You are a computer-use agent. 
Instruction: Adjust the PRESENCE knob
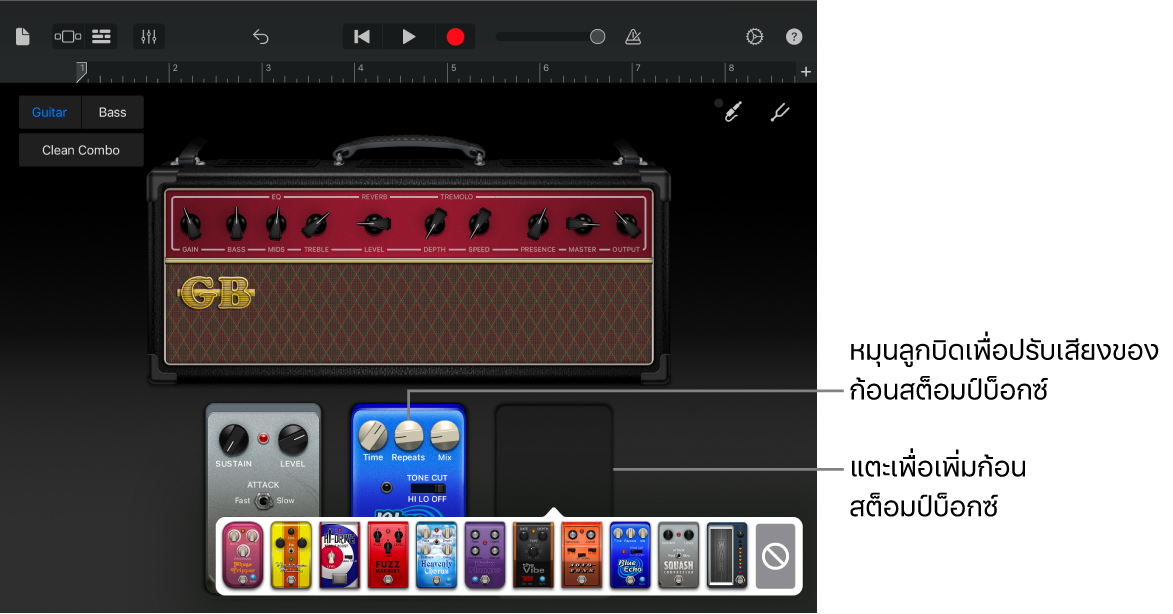point(537,224)
